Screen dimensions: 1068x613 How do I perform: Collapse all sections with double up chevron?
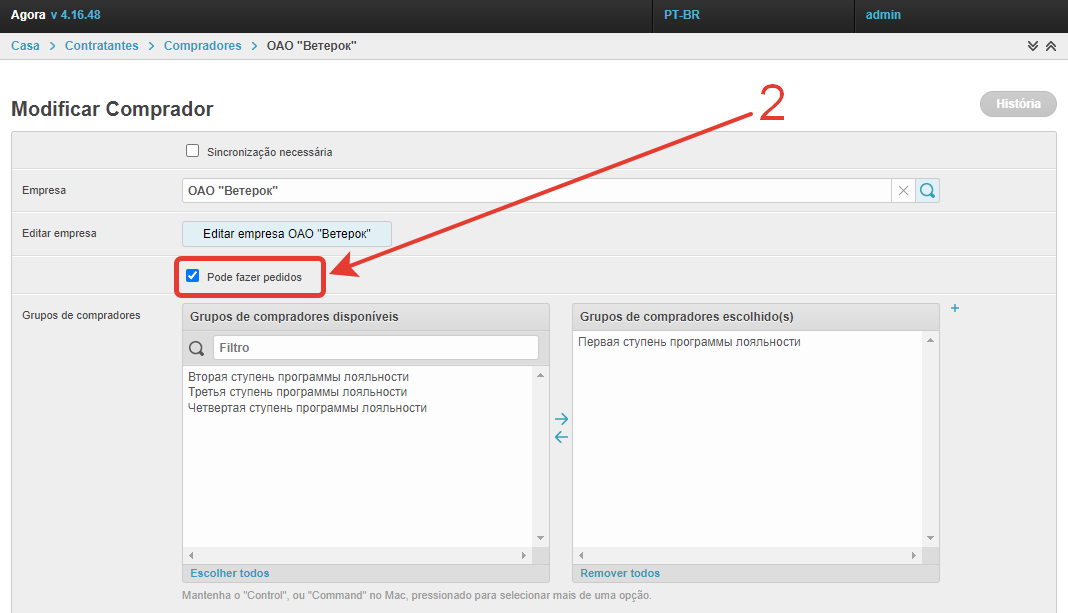coord(1050,46)
